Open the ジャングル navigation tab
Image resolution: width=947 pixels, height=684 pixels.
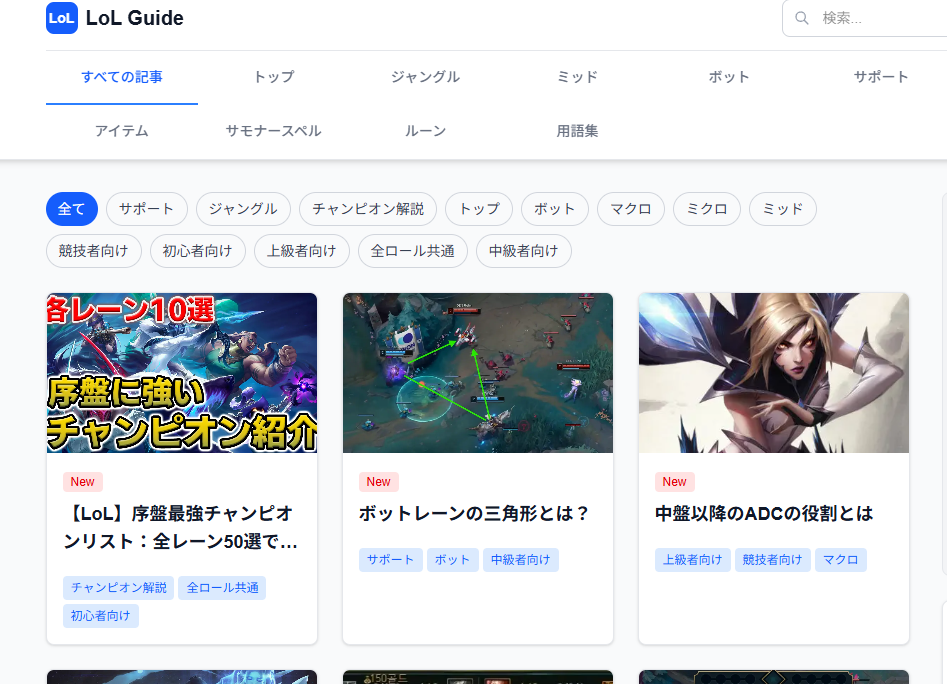[x=425, y=77]
